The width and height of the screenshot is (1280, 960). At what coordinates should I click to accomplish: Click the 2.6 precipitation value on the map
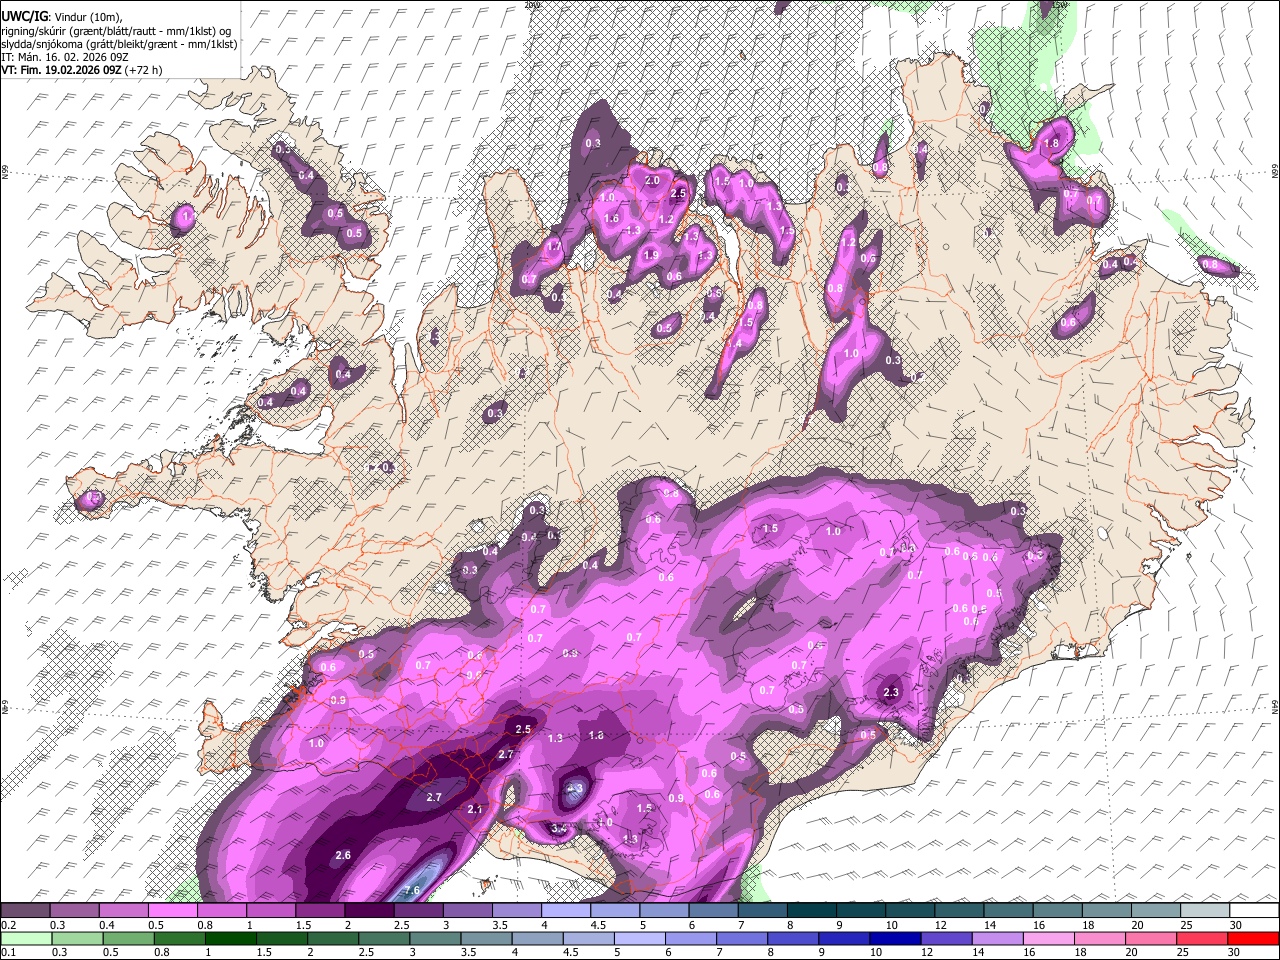coord(343,855)
